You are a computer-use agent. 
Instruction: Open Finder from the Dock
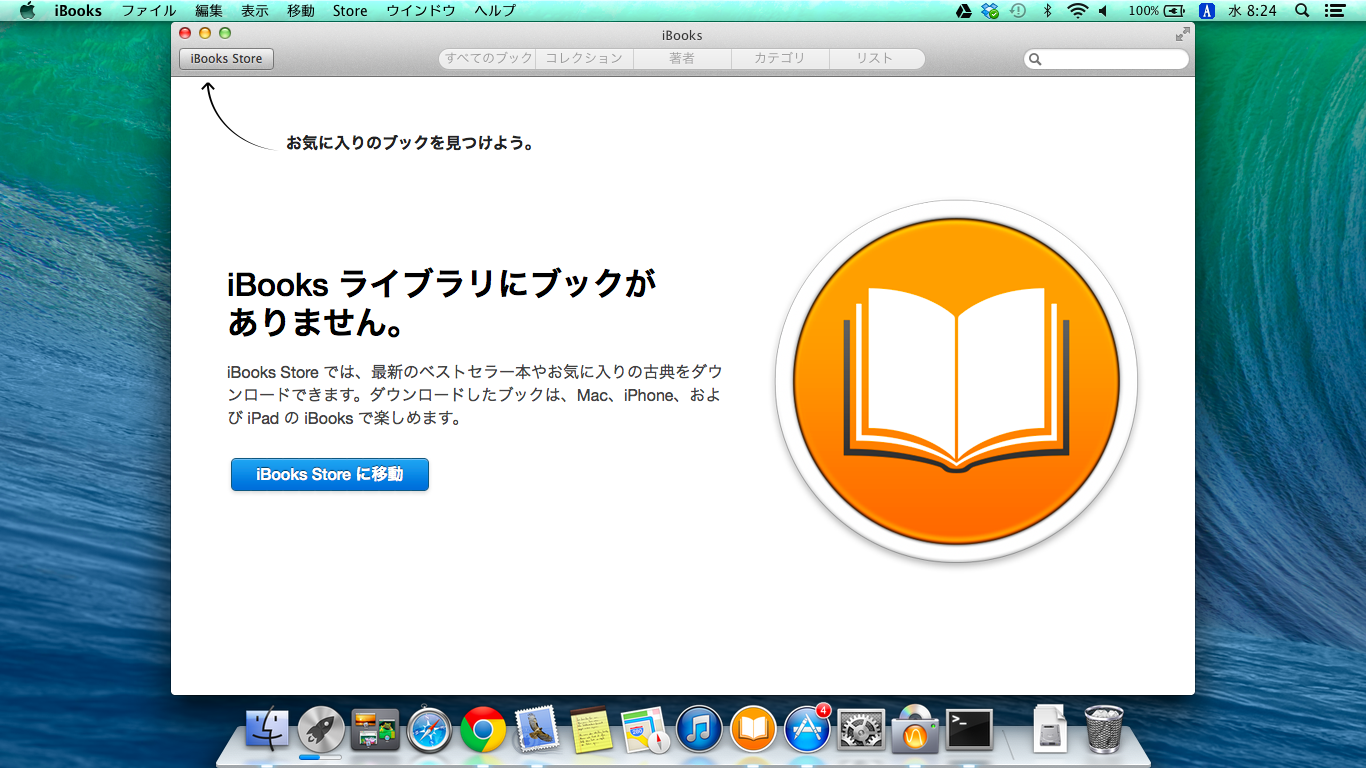267,730
